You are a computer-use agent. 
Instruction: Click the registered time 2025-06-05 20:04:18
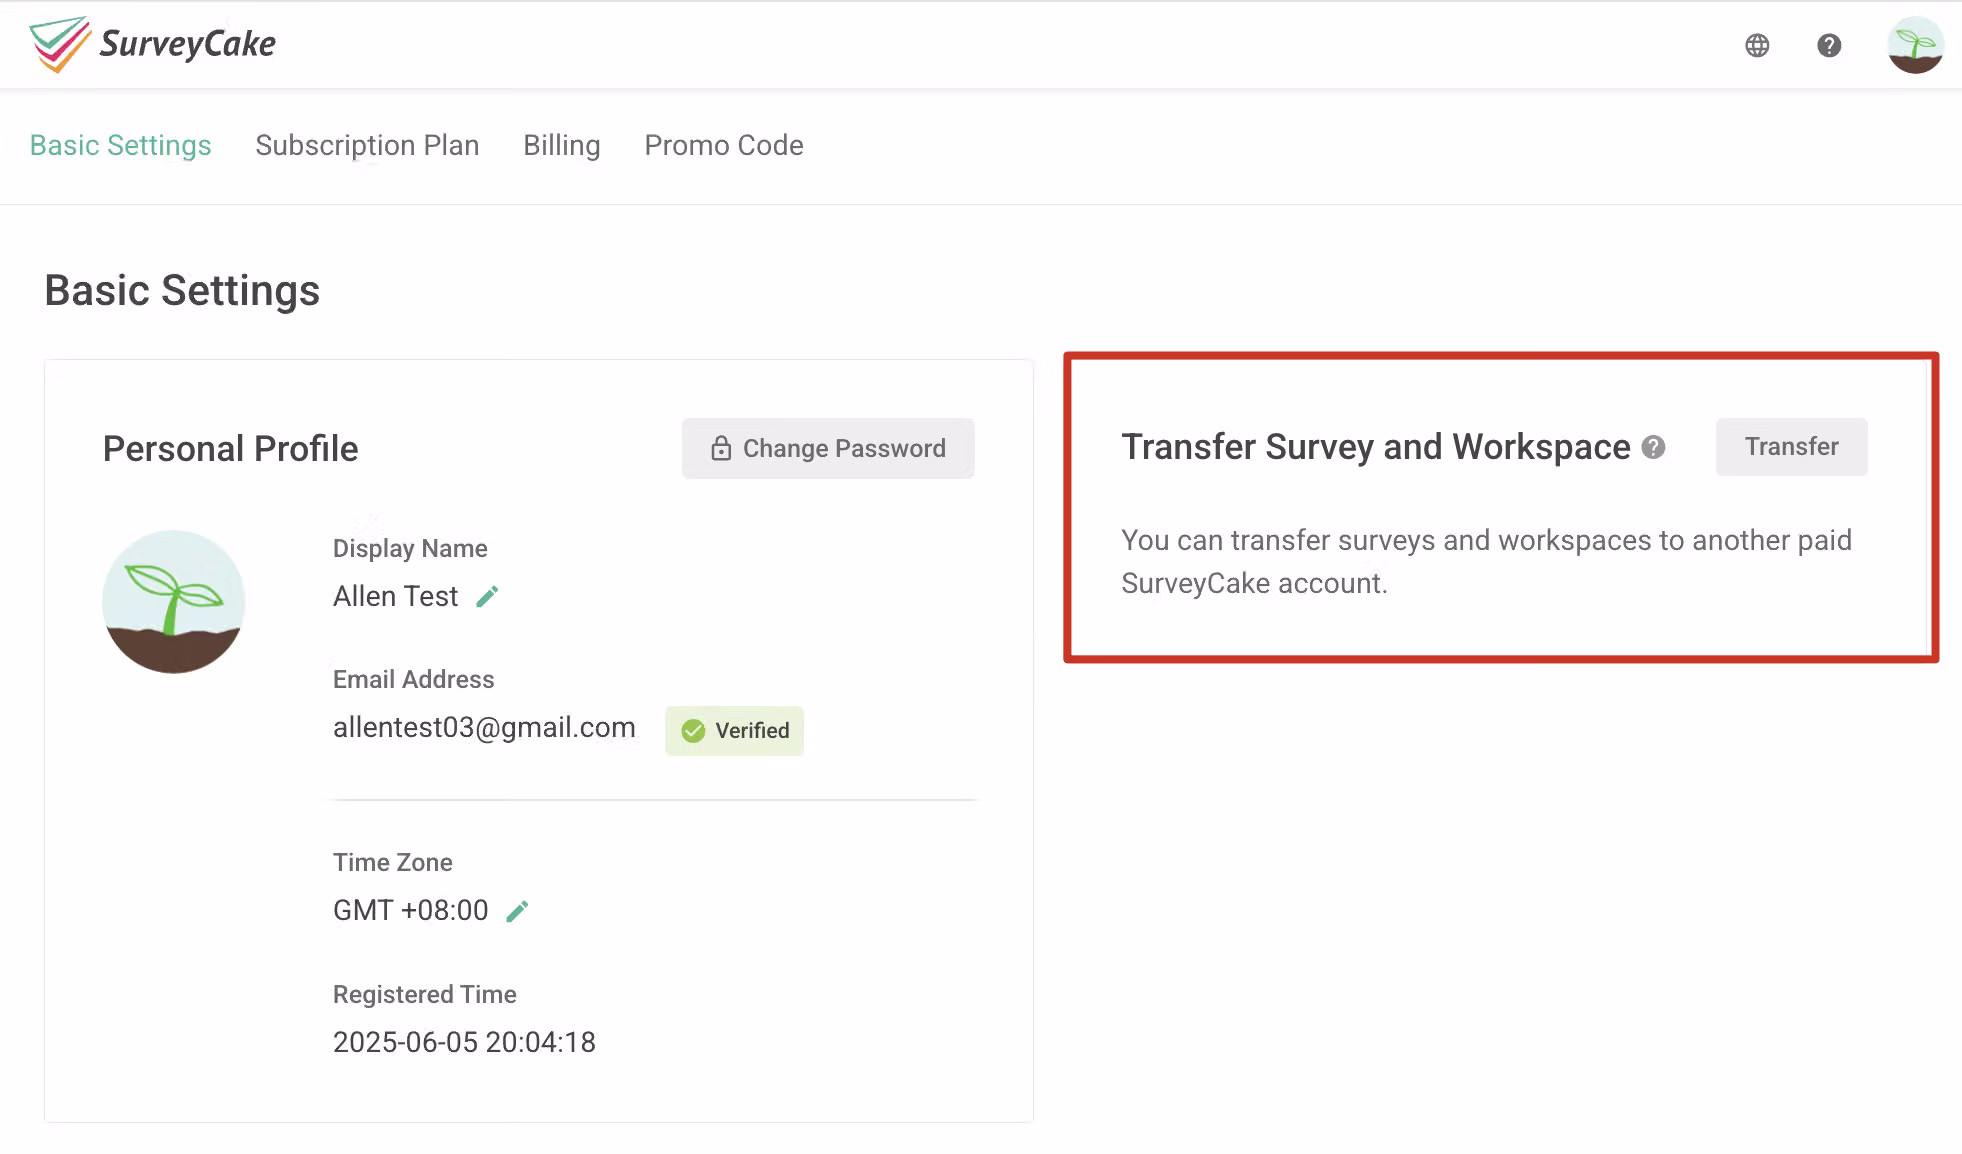point(464,1042)
